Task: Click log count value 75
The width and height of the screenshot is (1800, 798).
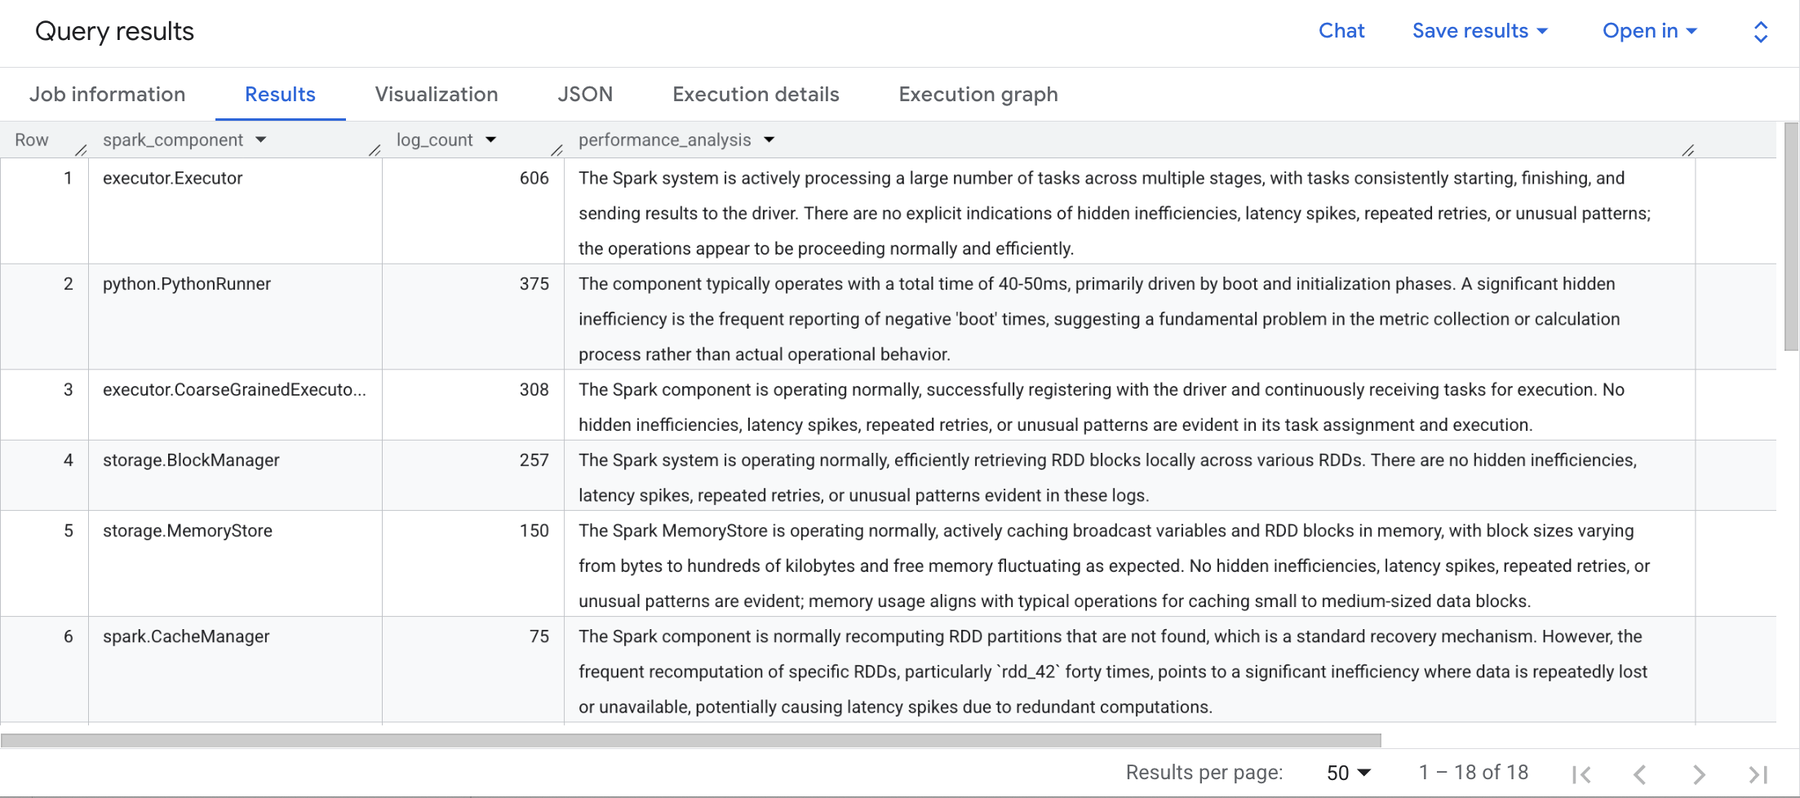Action: click(x=539, y=637)
